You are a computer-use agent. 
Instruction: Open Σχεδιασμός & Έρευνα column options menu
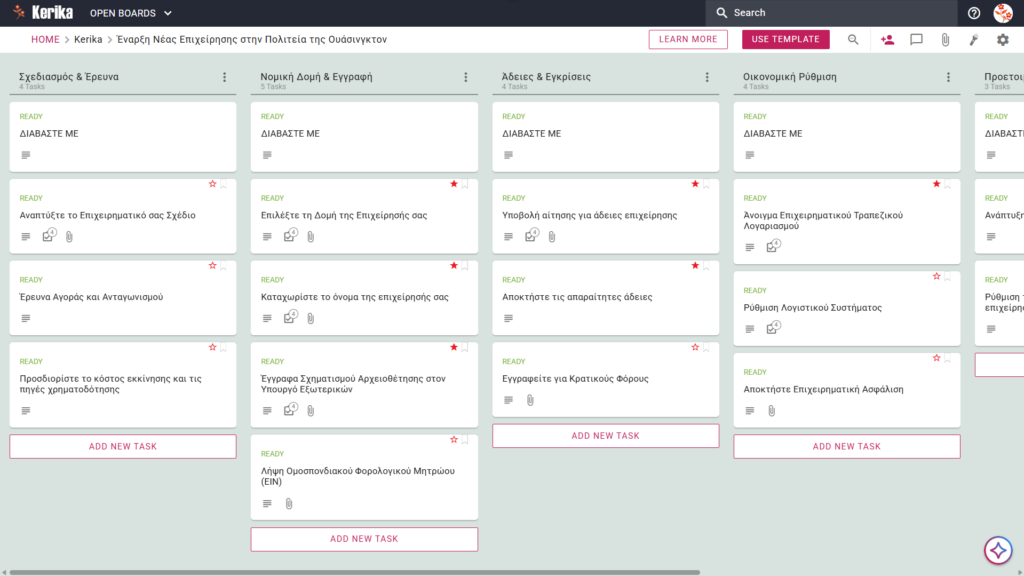pyautogui.click(x=225, y=77)
